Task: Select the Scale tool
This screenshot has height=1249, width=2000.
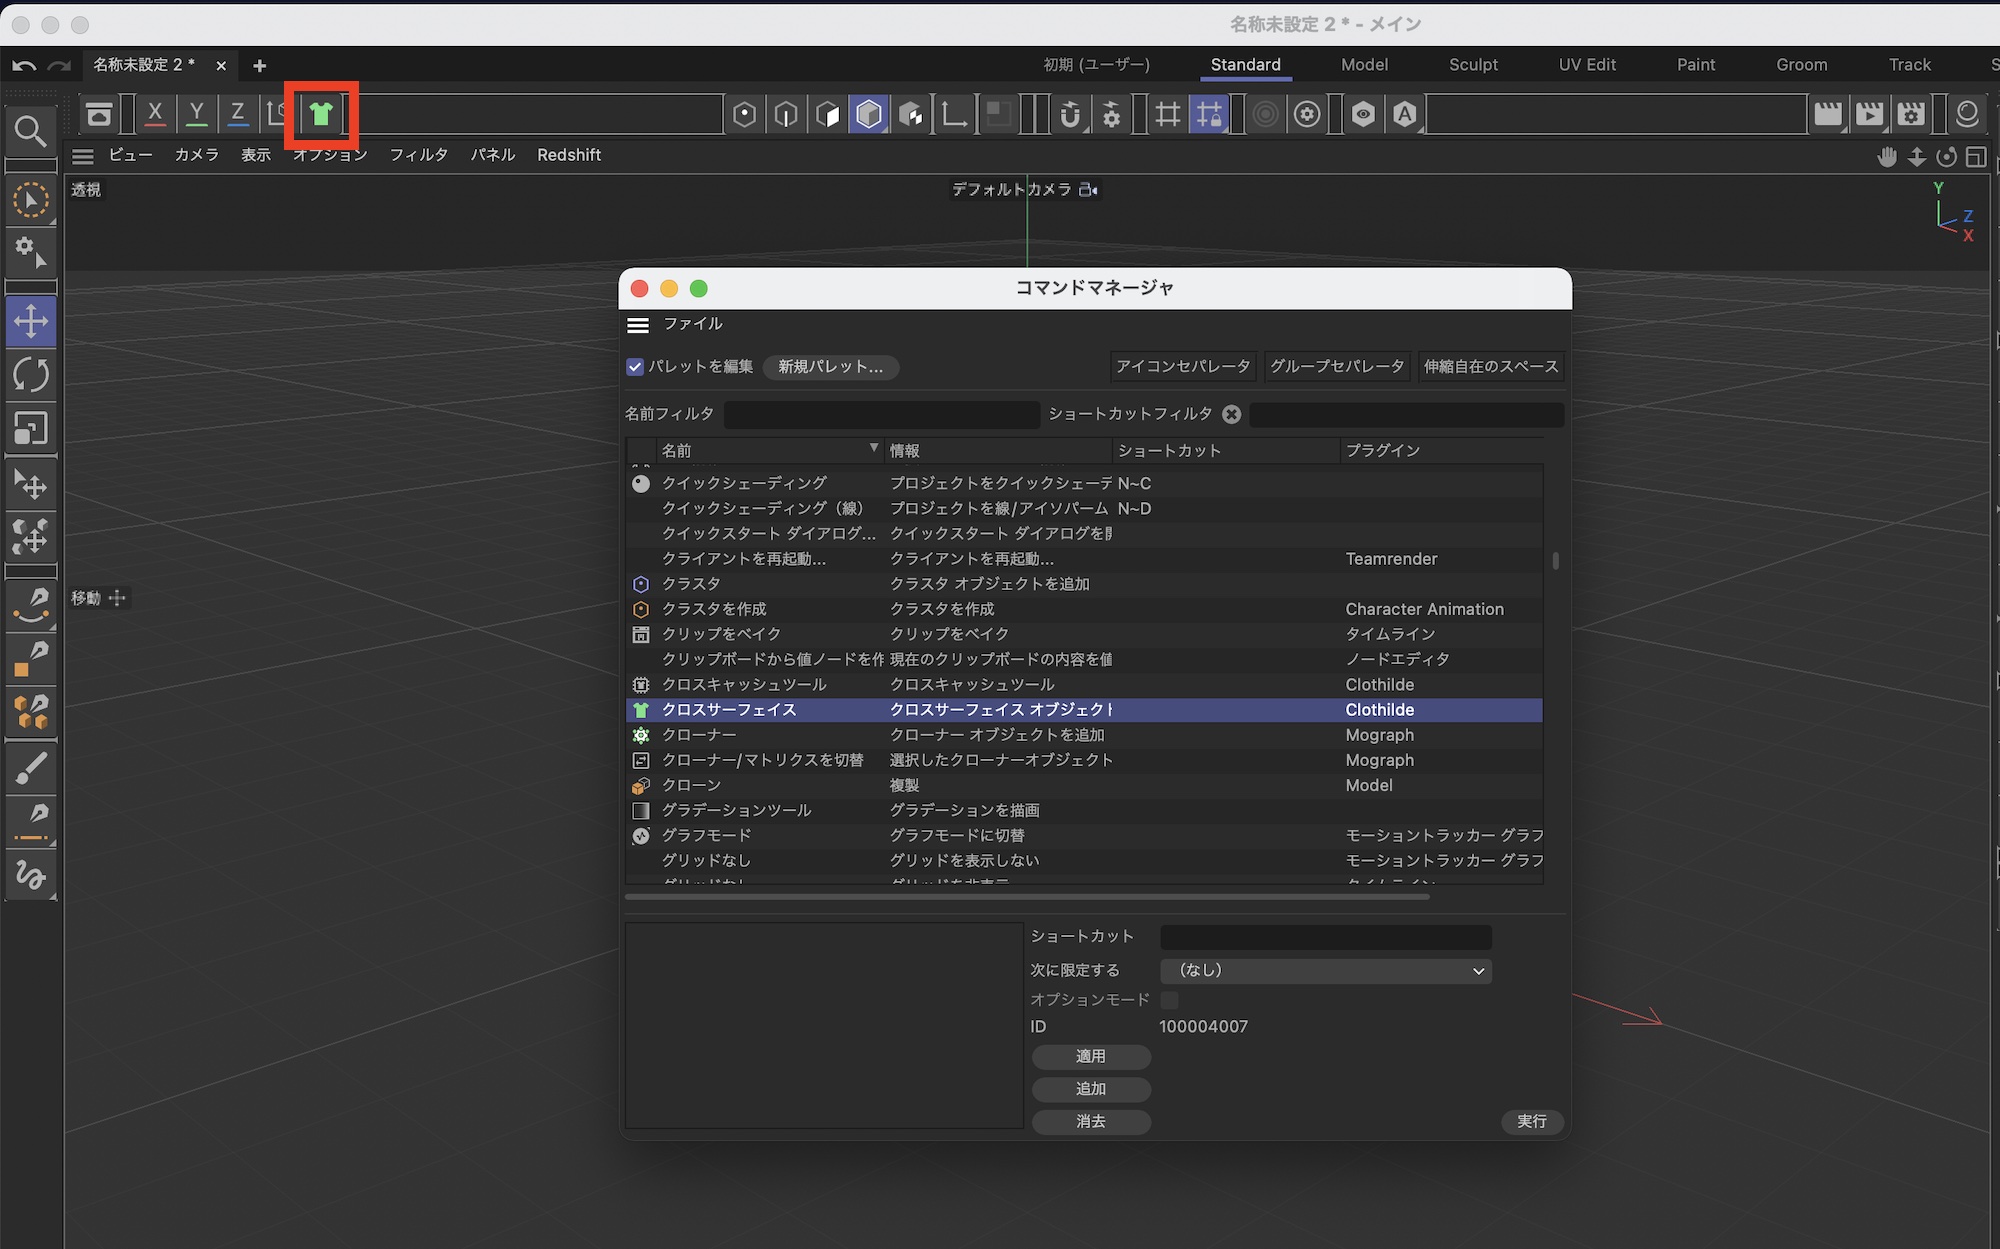Action: (30, 428)
